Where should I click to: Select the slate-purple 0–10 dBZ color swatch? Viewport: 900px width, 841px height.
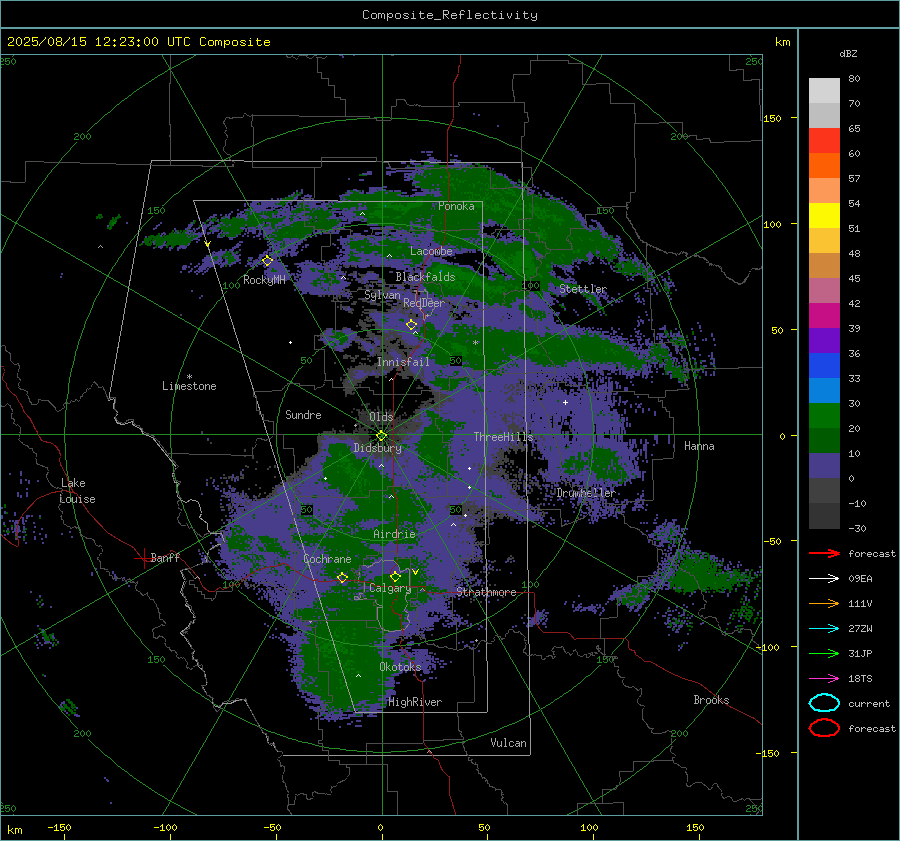(824, 465)
